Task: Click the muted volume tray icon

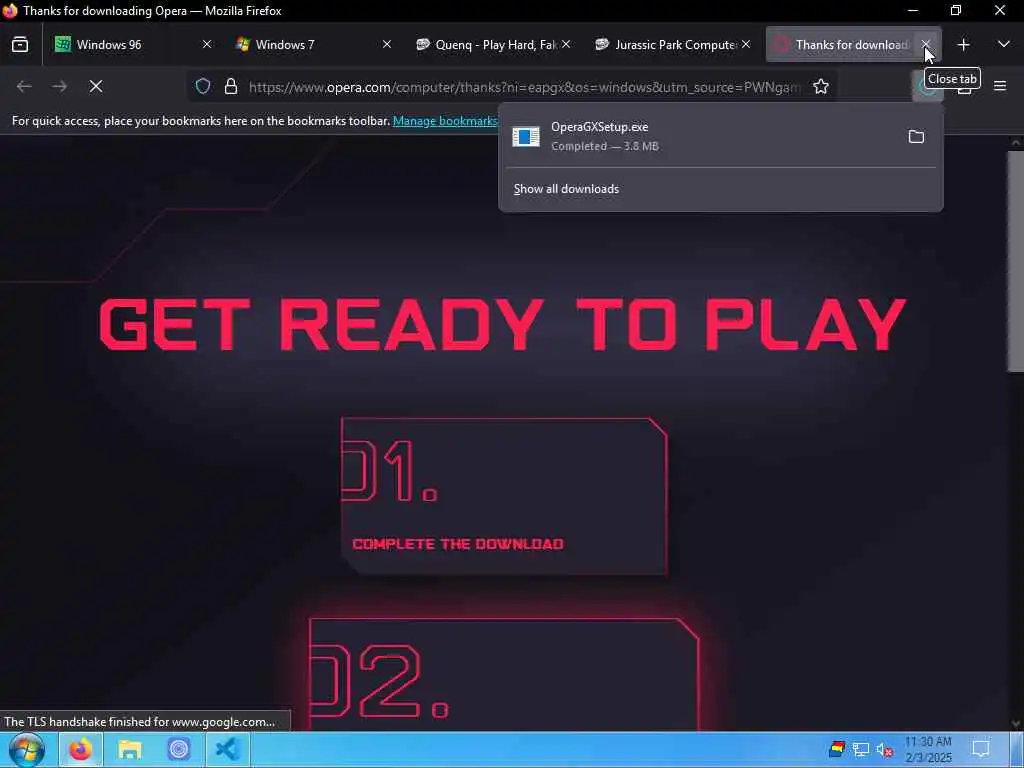Action: [884, 749]
